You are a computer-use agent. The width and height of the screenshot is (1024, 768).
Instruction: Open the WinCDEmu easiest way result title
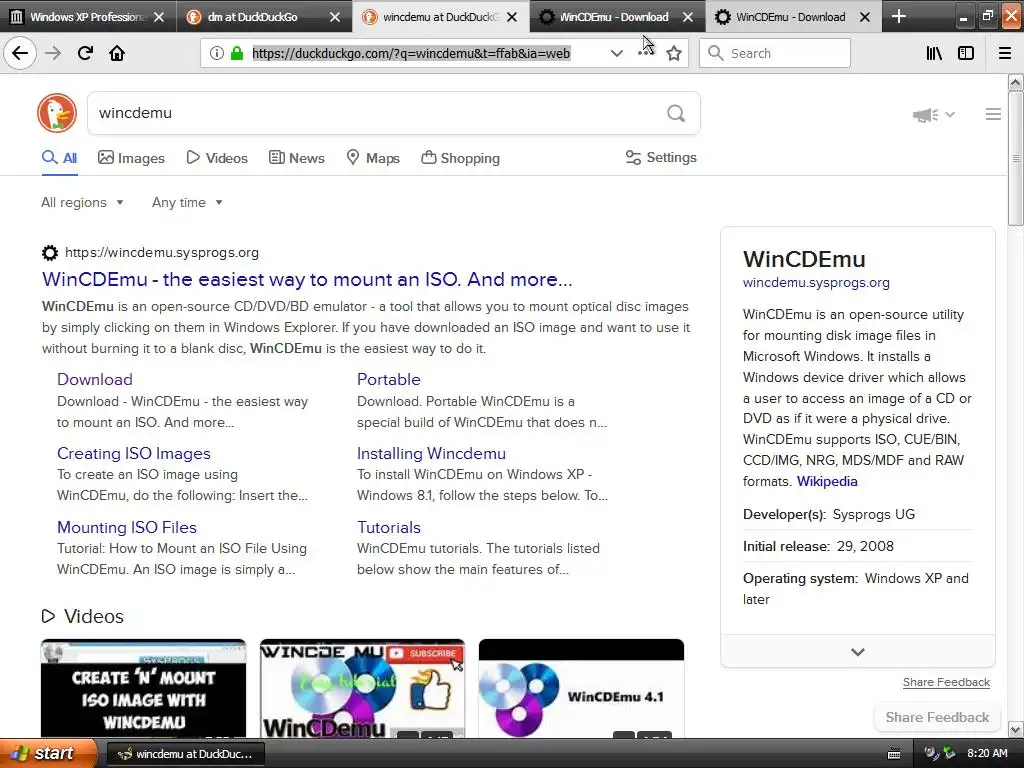point(307,279)
